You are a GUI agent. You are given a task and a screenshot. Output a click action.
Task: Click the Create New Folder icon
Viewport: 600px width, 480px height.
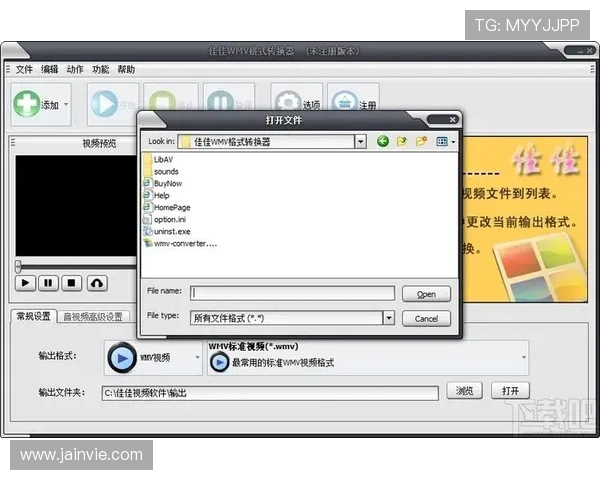tap(421, 142)
